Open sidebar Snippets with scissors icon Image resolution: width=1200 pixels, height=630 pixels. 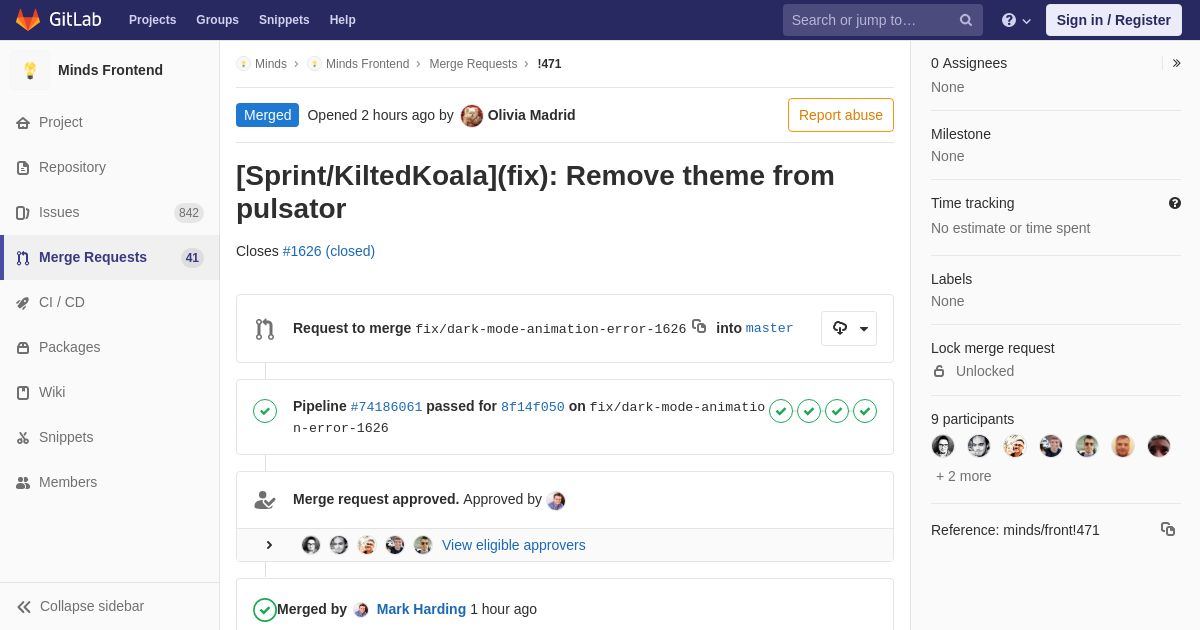pyautogui.click(x=109, y=437)
